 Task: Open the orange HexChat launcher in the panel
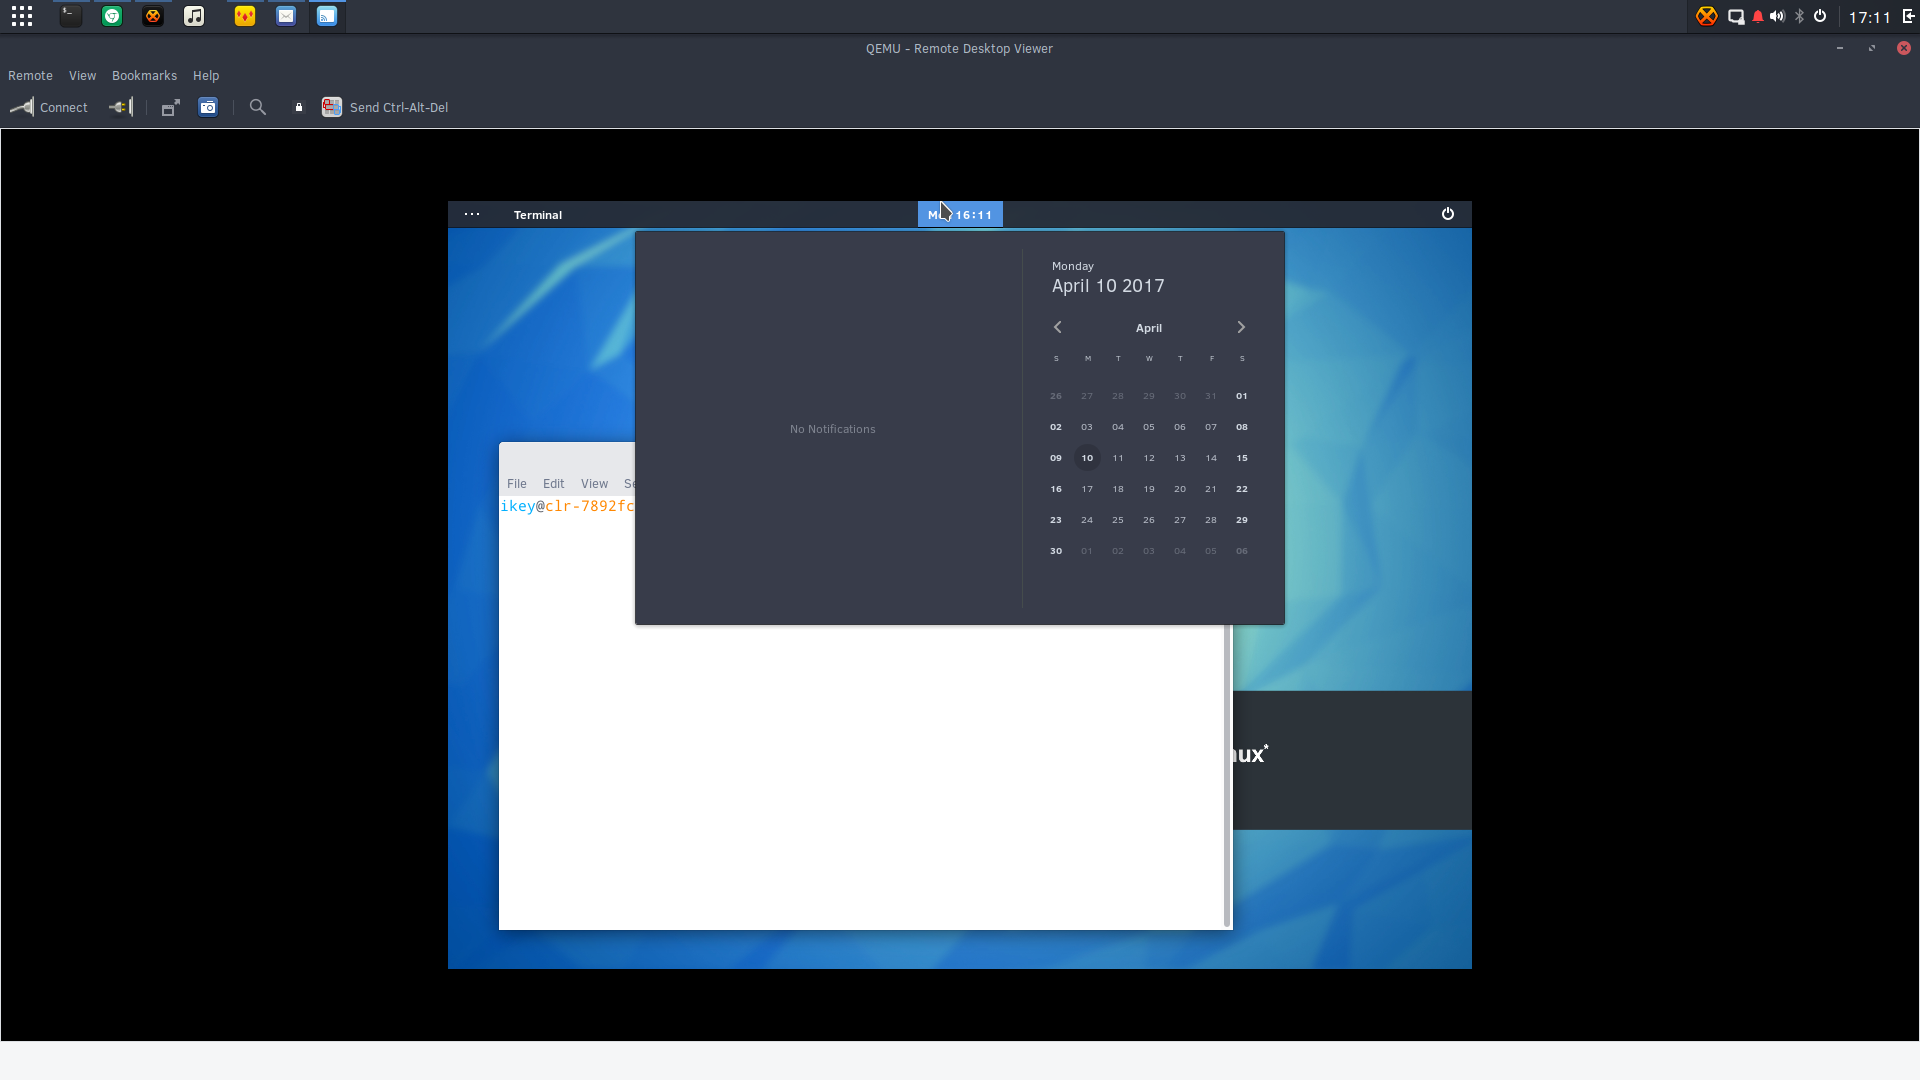(x=153, y=16)
